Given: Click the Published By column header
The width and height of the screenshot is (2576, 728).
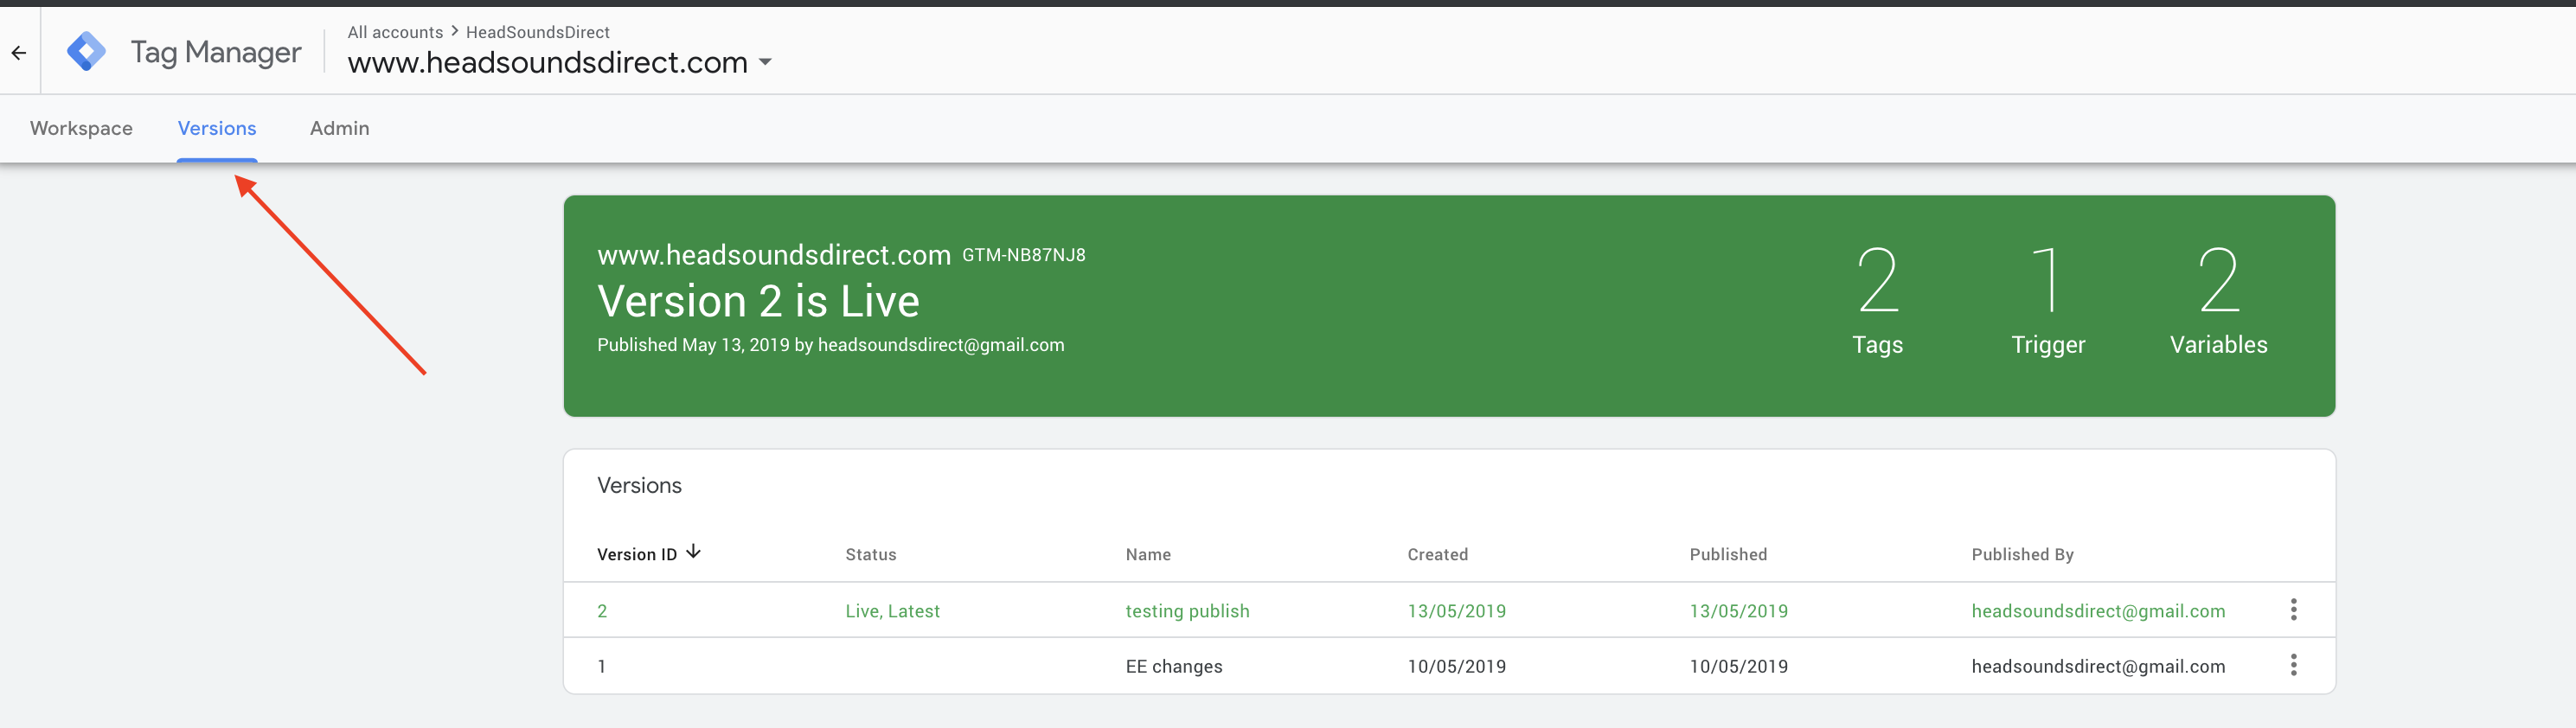Looking at the screenshot, I should pyautogui.click(x=2022, y=554).
